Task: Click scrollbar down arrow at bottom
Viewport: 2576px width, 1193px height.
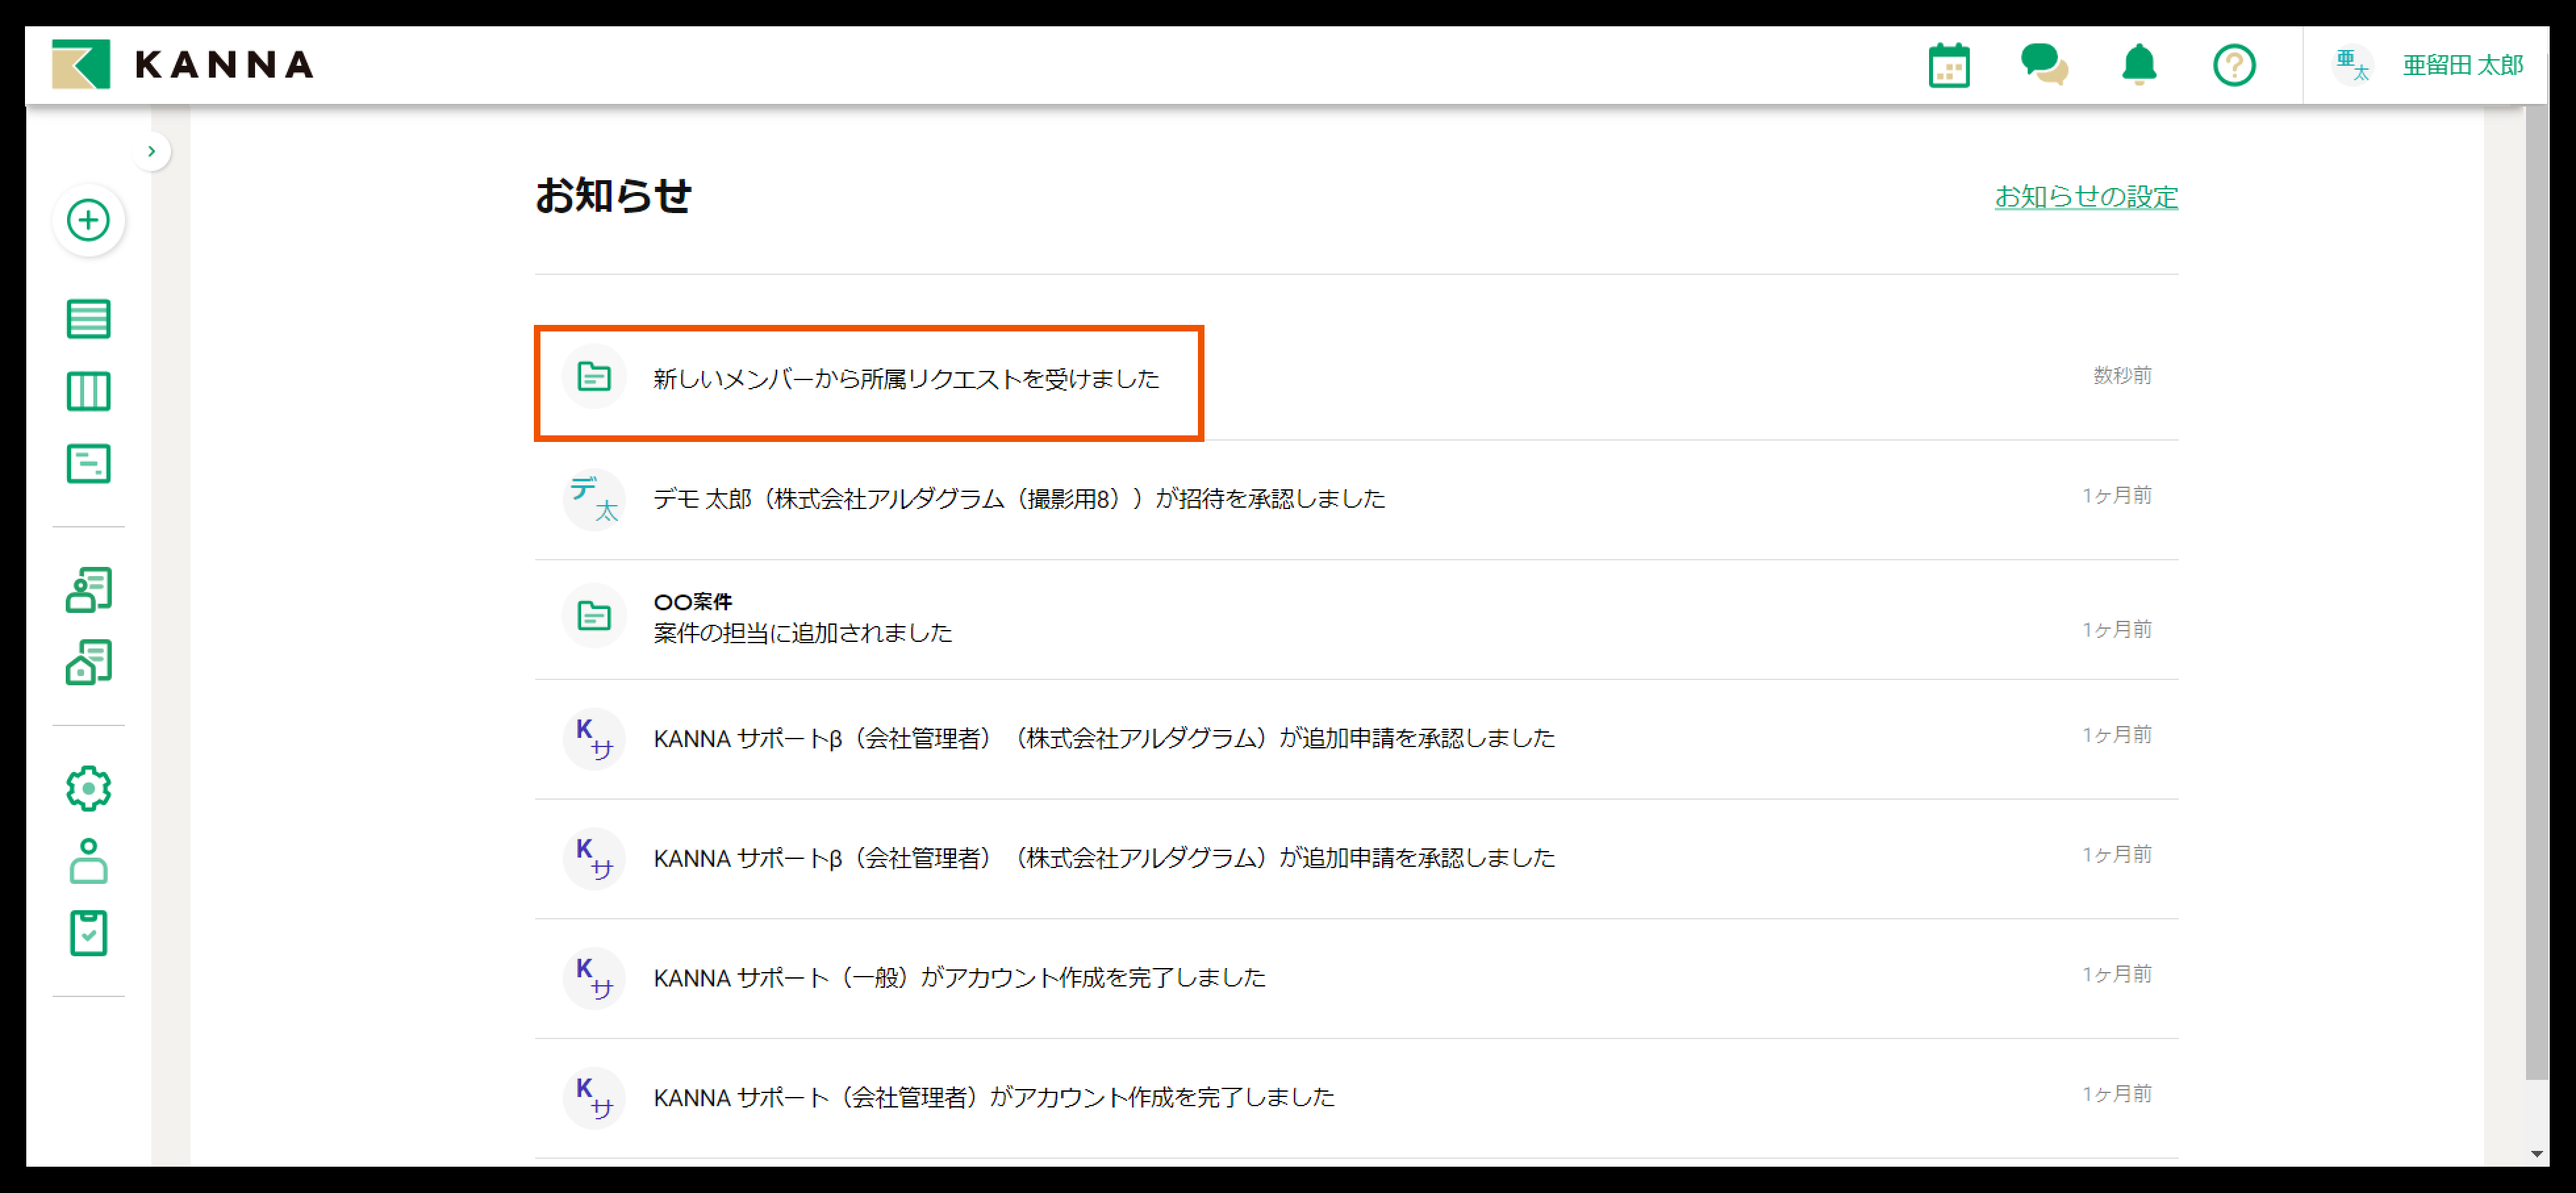Action: [2536, 1154]
